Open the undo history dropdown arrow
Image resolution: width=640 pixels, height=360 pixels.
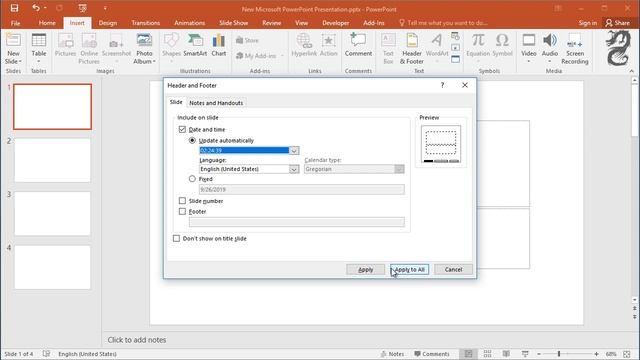coord(45,8)
